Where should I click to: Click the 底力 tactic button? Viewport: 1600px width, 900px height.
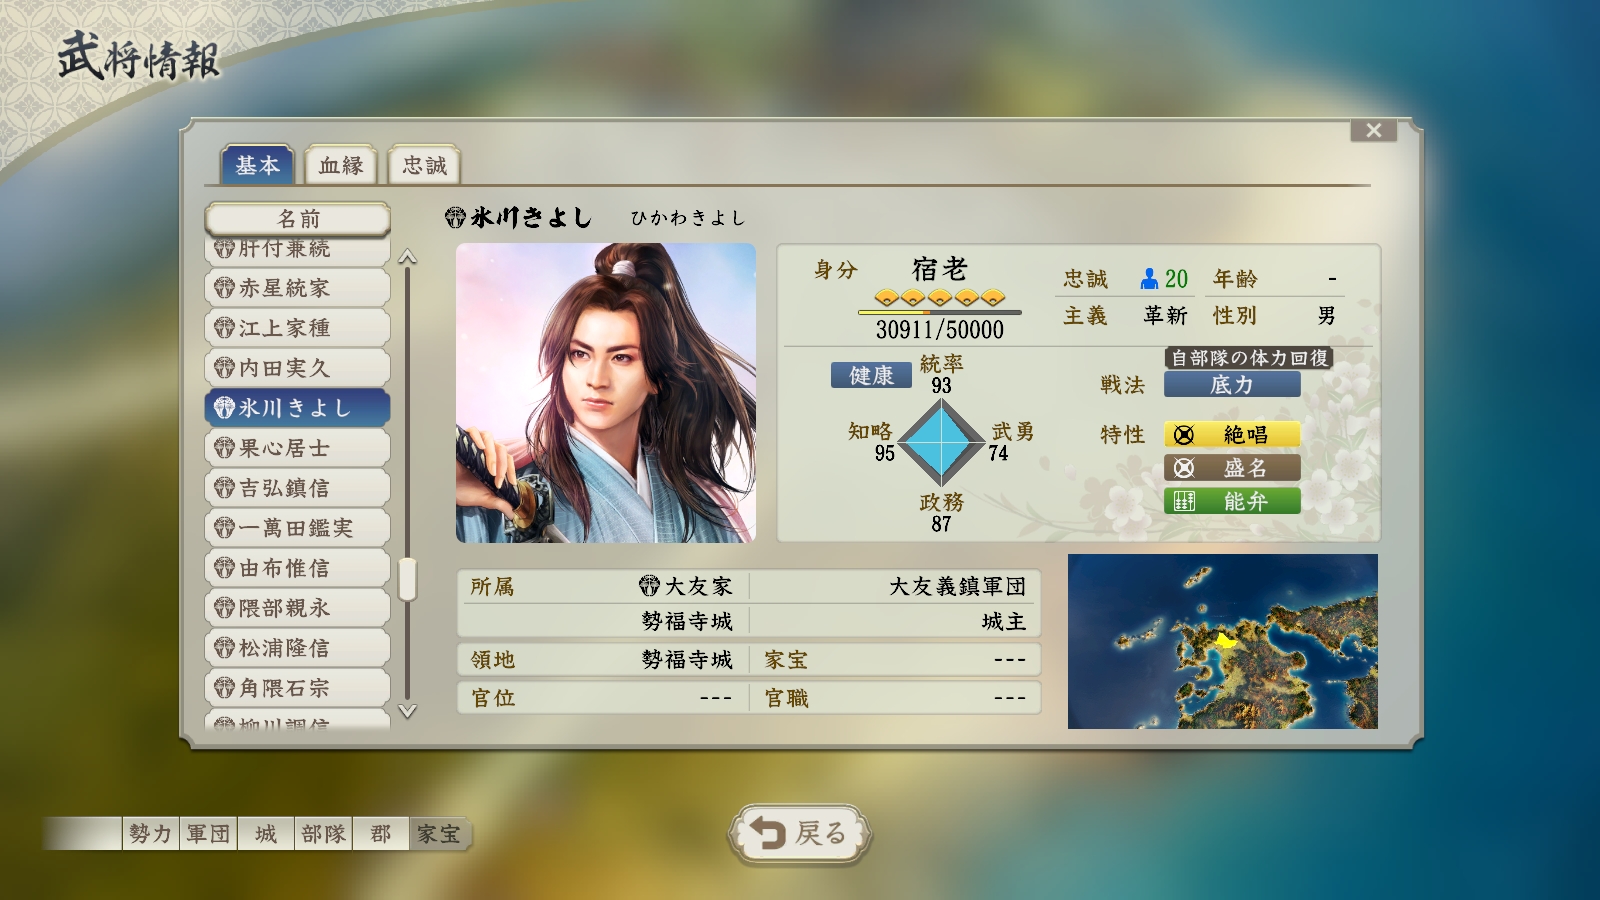[x=1232, y=385]
